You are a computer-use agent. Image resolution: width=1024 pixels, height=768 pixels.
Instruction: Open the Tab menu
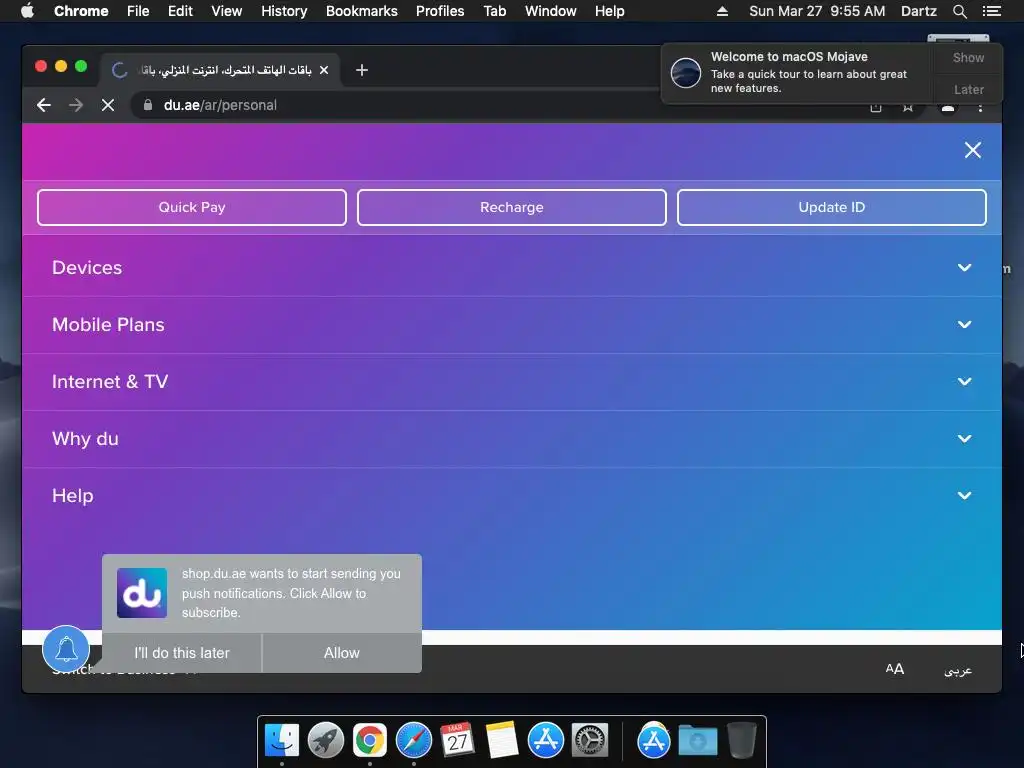(494, 11)
